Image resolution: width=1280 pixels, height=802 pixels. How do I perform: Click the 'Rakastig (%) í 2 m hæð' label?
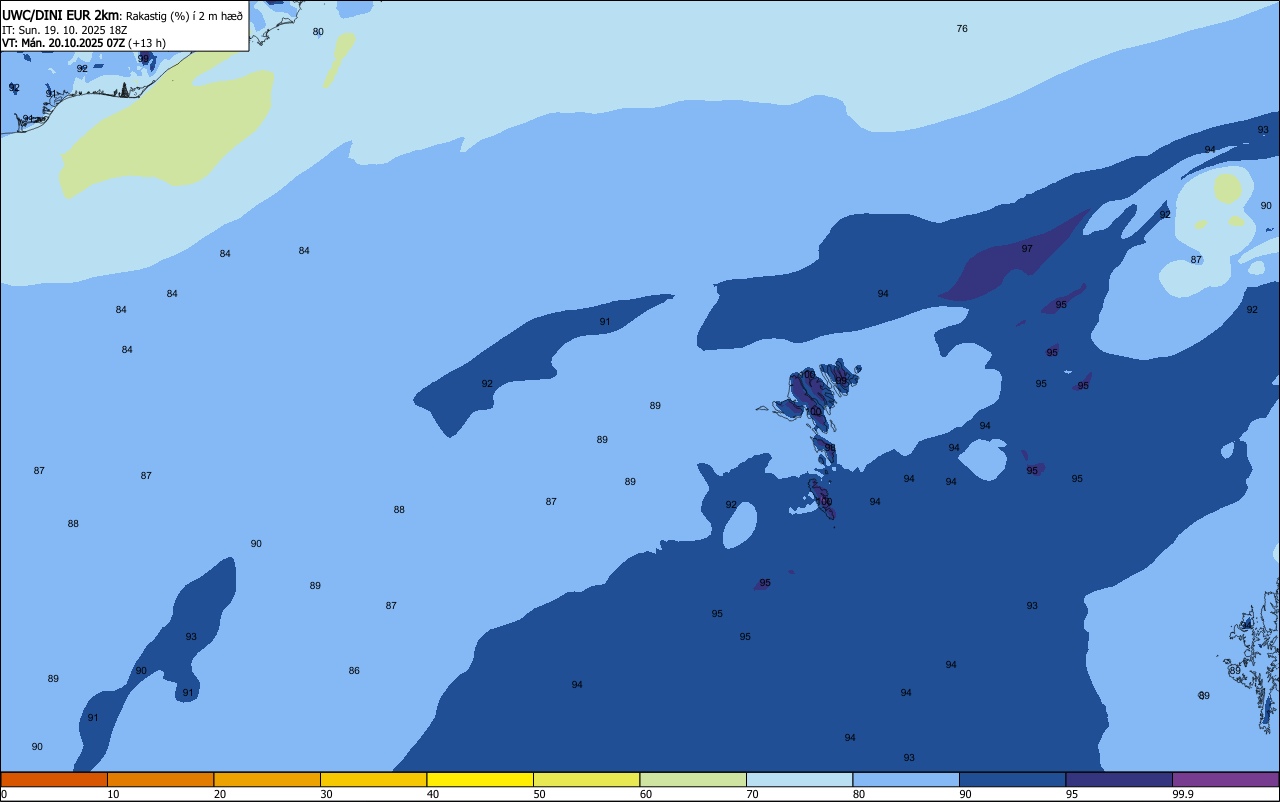184,16
